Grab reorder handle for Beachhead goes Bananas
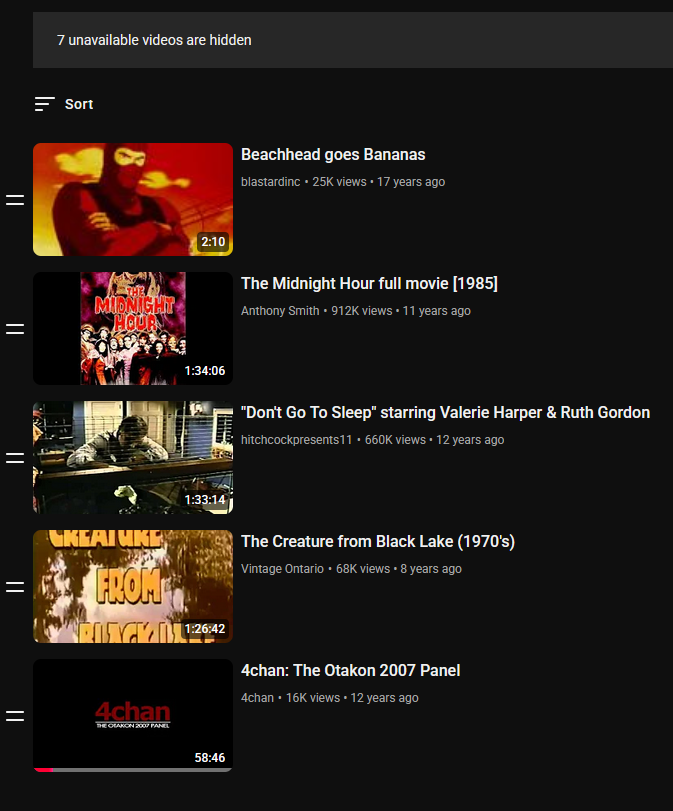 (x=15, y=200)
